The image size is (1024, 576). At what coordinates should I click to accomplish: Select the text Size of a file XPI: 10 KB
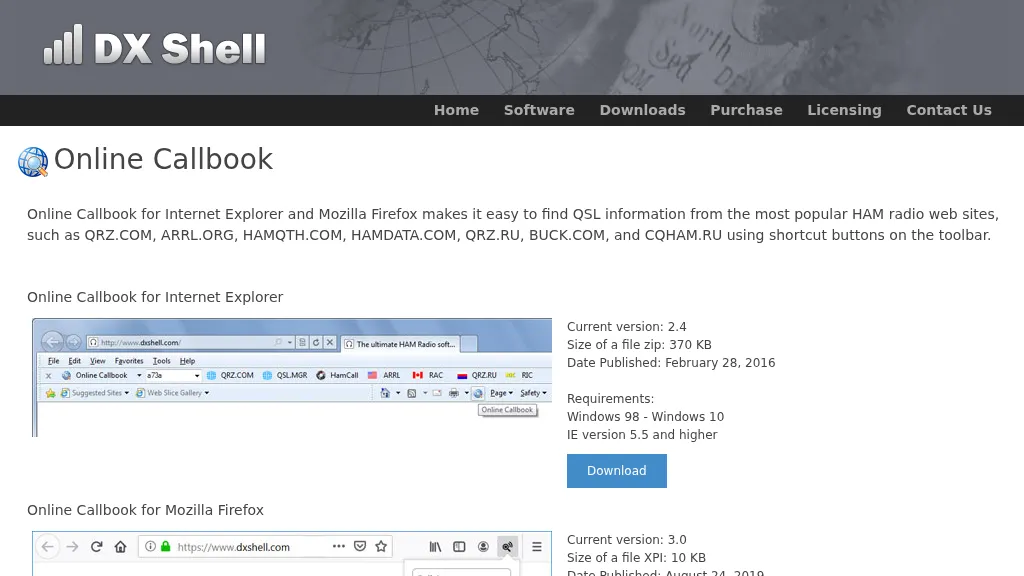636,558
